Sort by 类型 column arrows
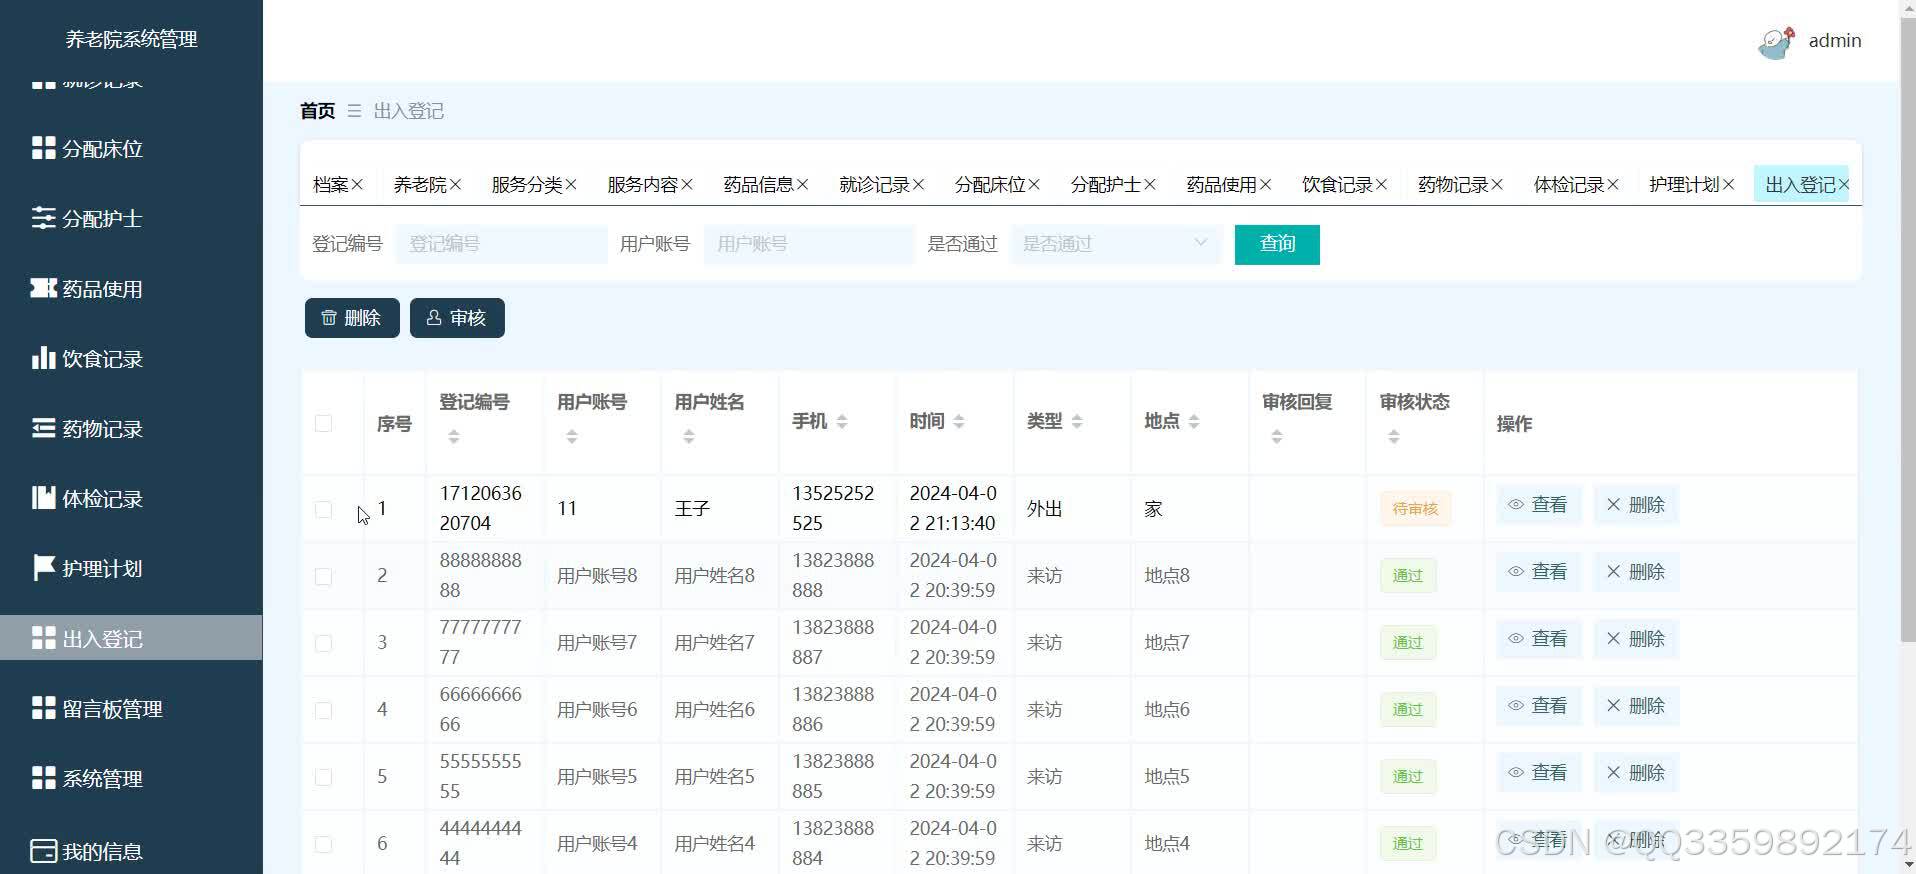1916x874 pixels. pos(1077,422)
